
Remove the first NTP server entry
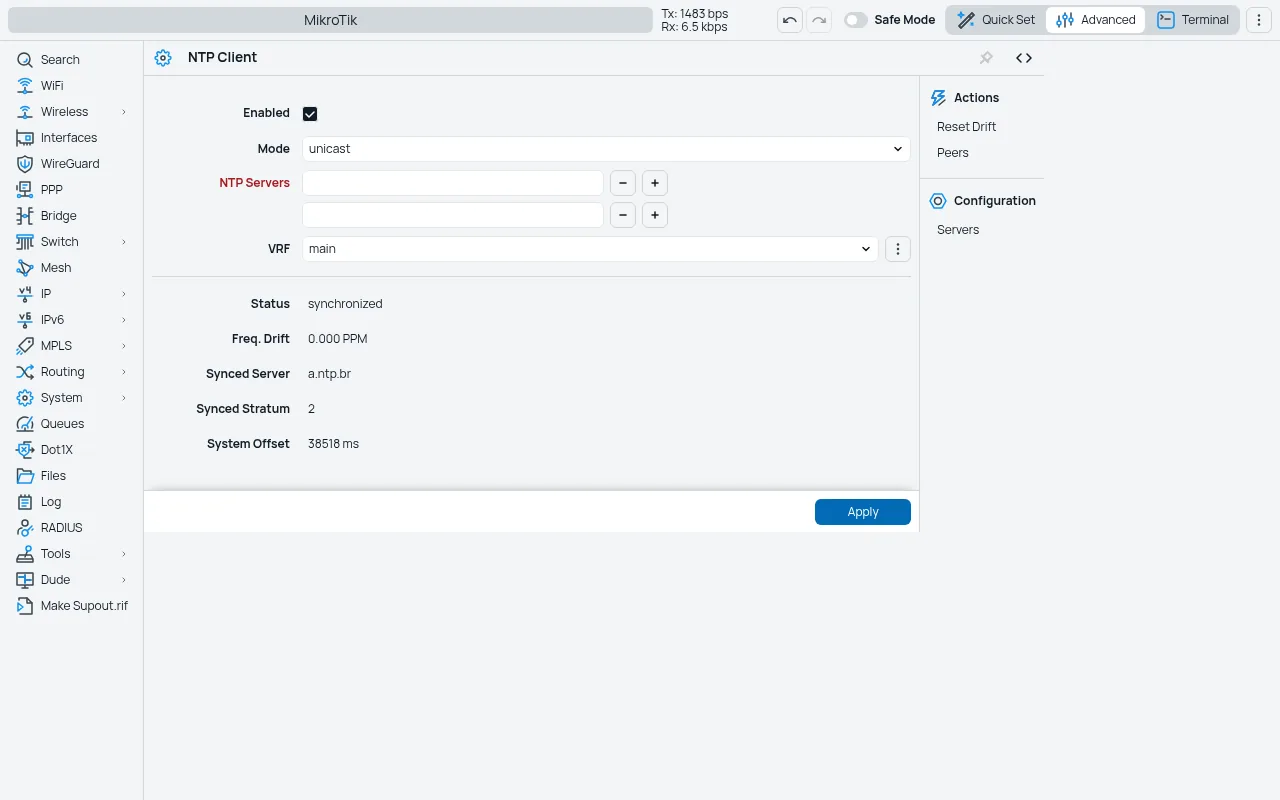[623, 183]
